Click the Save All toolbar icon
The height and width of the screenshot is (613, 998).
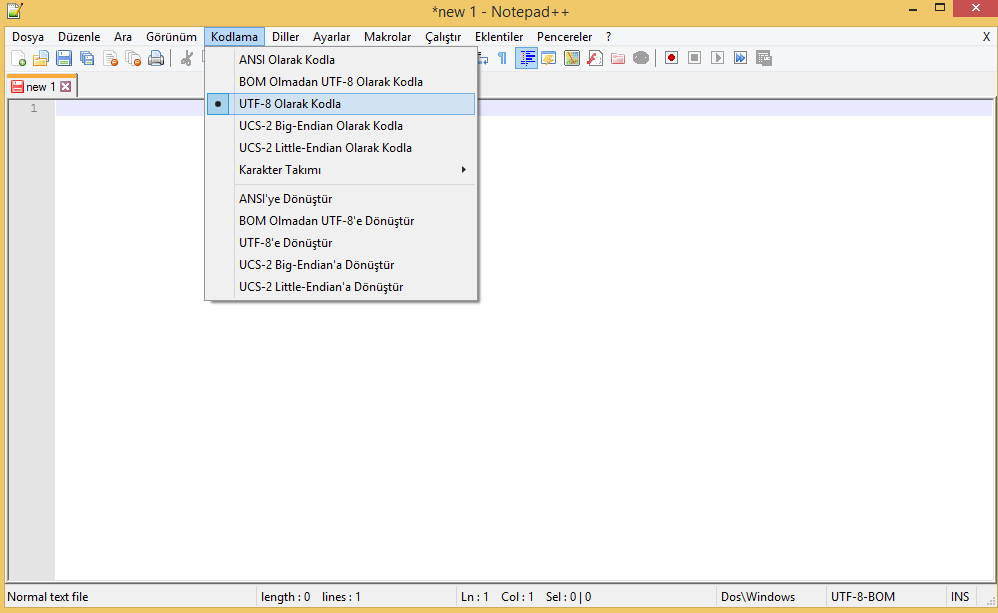pos(87,59)
